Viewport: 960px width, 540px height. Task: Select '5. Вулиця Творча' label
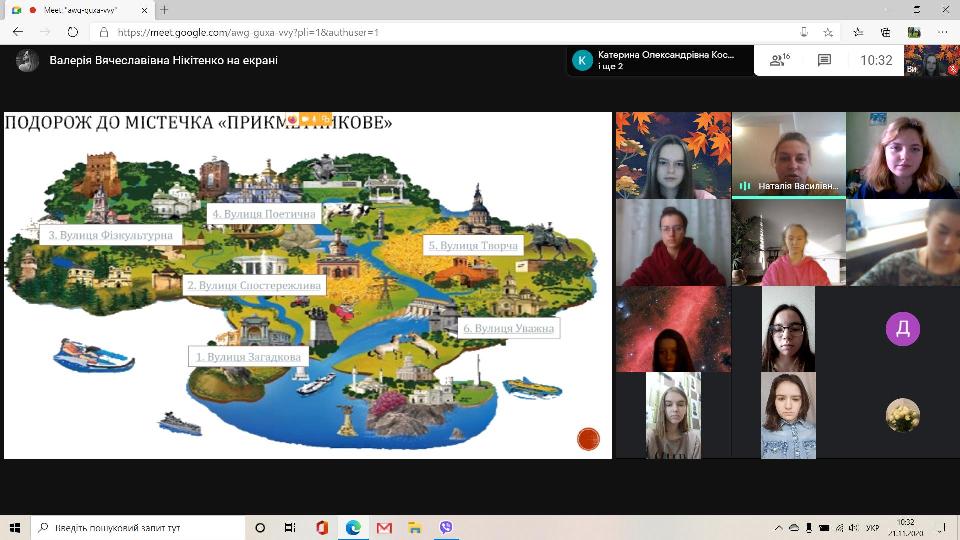coord(473,245)
